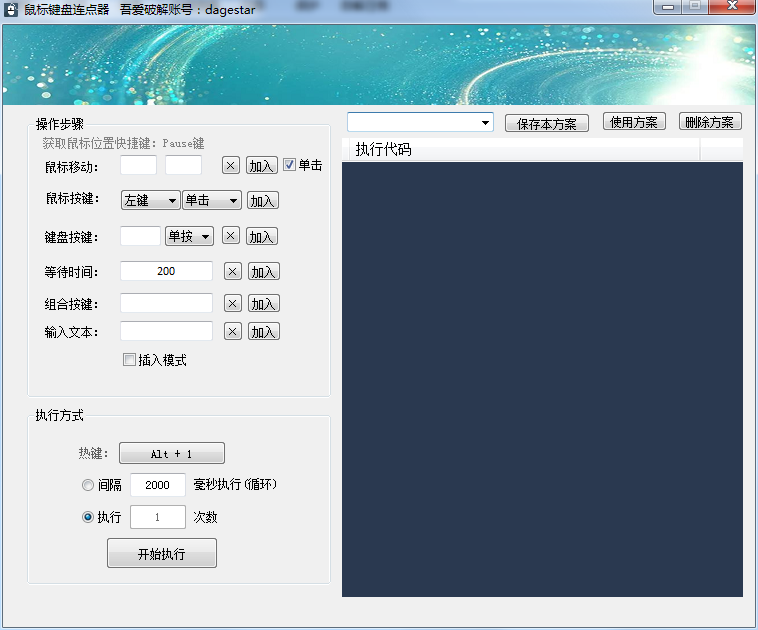Viewport: 758px width, 630px height.
Task: Click the X clear icon beside 等待时间
Action: (x=232, y=271)
